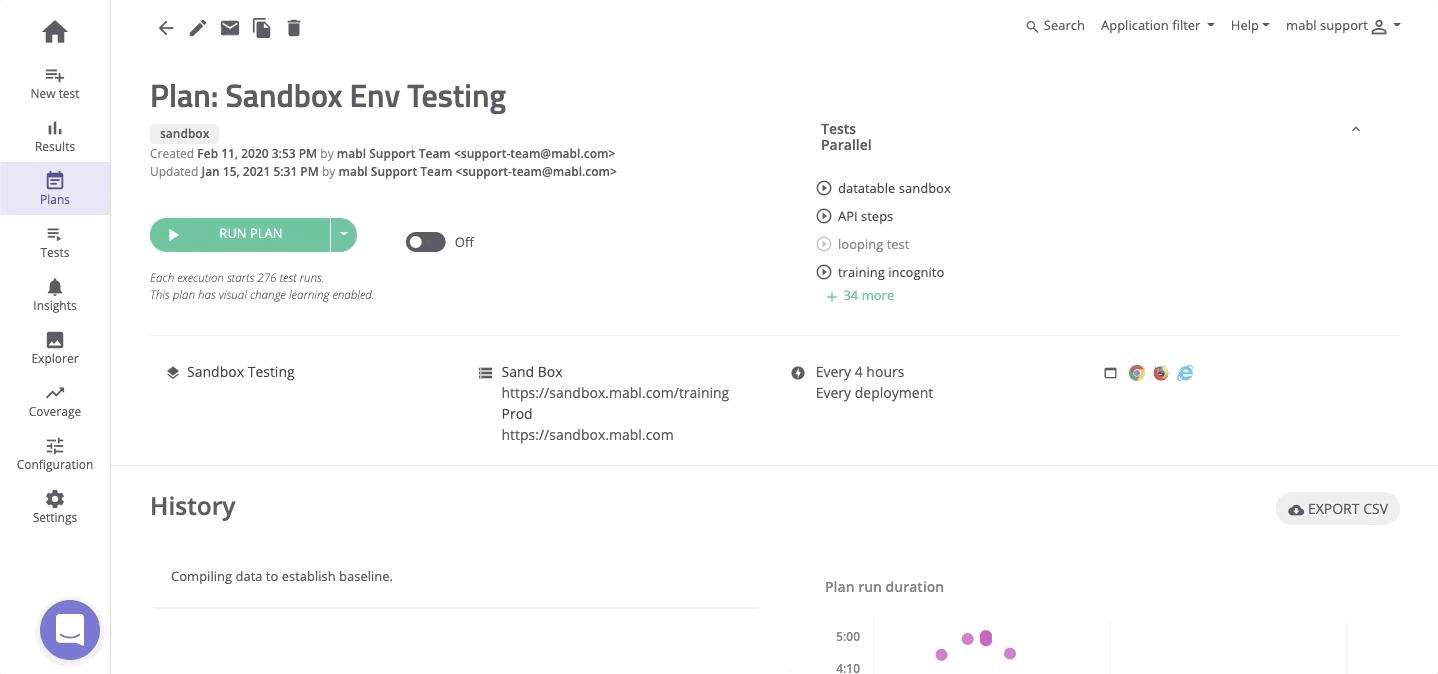The width and height of the screenshot is (1438, 674).
Task: Click the sandbox label tag
Action: 184,133
